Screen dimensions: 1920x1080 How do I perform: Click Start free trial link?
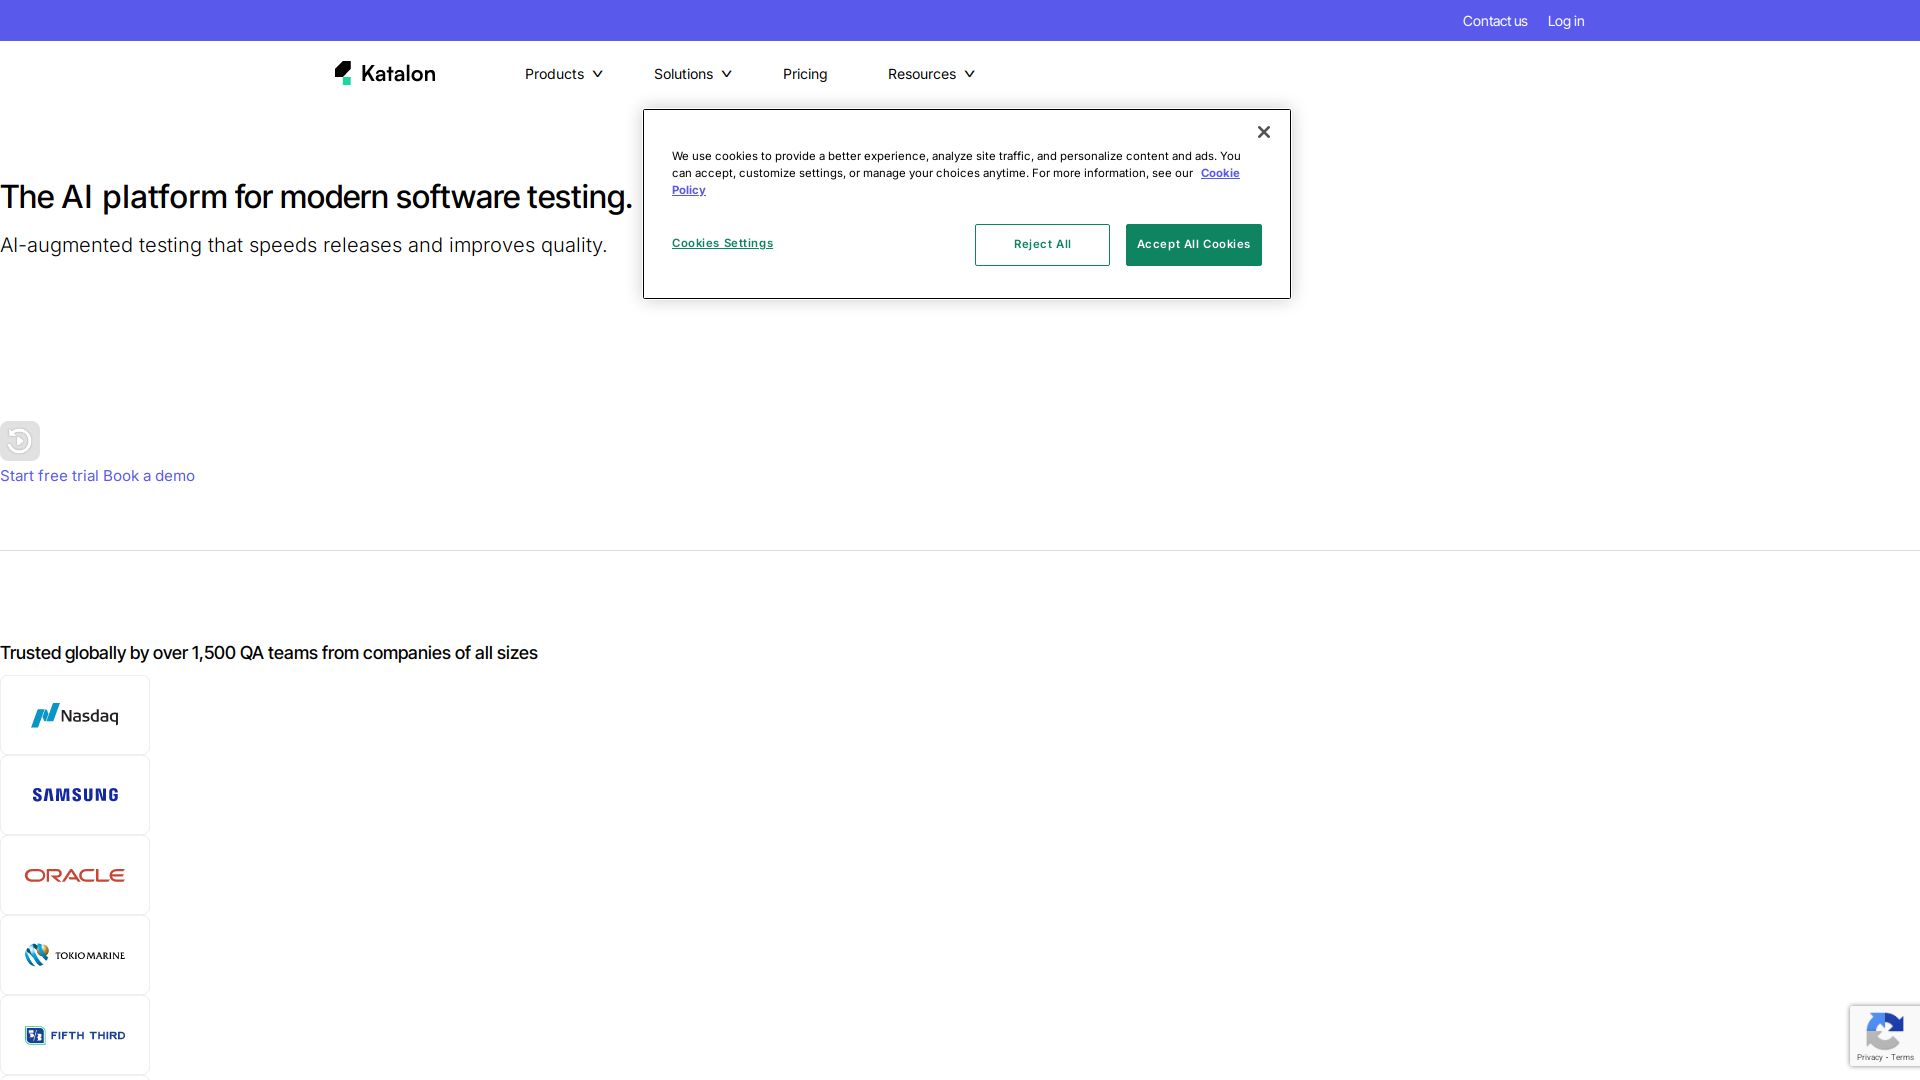click(49, 476)
